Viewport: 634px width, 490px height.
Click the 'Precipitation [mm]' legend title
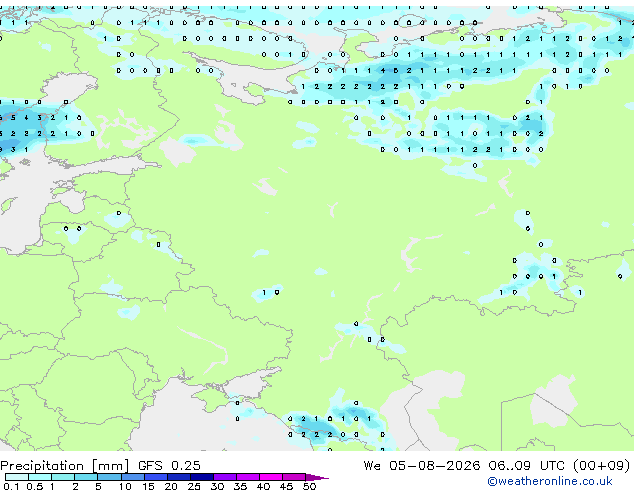point(65,466)
